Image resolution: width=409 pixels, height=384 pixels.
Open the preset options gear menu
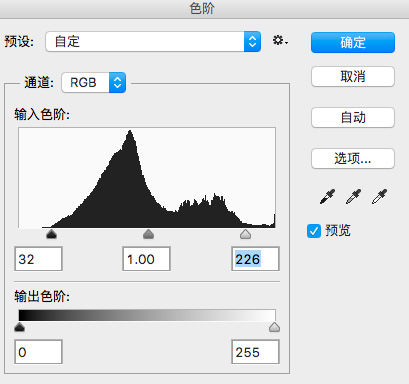pyautogui.click(x=280, y=41)
